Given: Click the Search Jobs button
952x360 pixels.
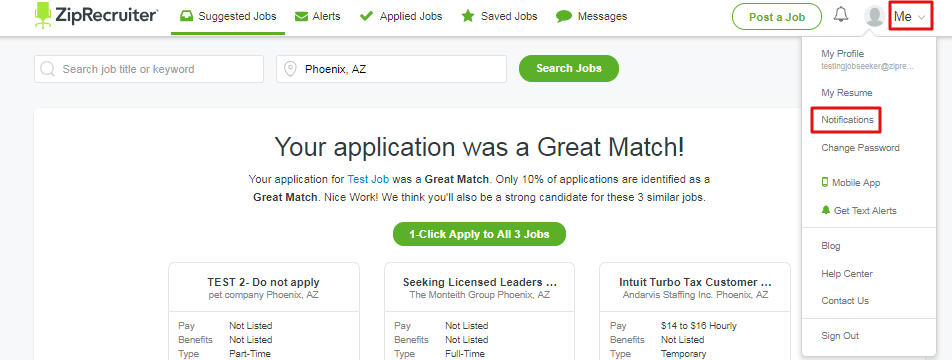Looking at the screenshot, I should (x=569, y=69).
